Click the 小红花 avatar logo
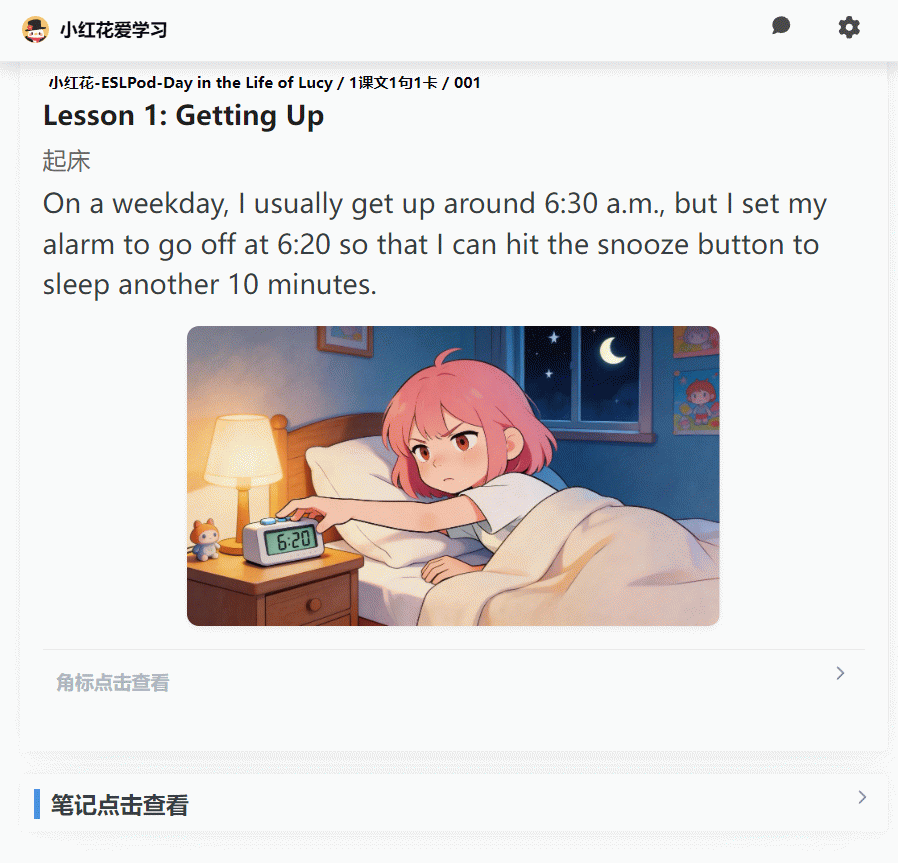The width and height of the screenshot is (898, 863). (x=36, y=30)
